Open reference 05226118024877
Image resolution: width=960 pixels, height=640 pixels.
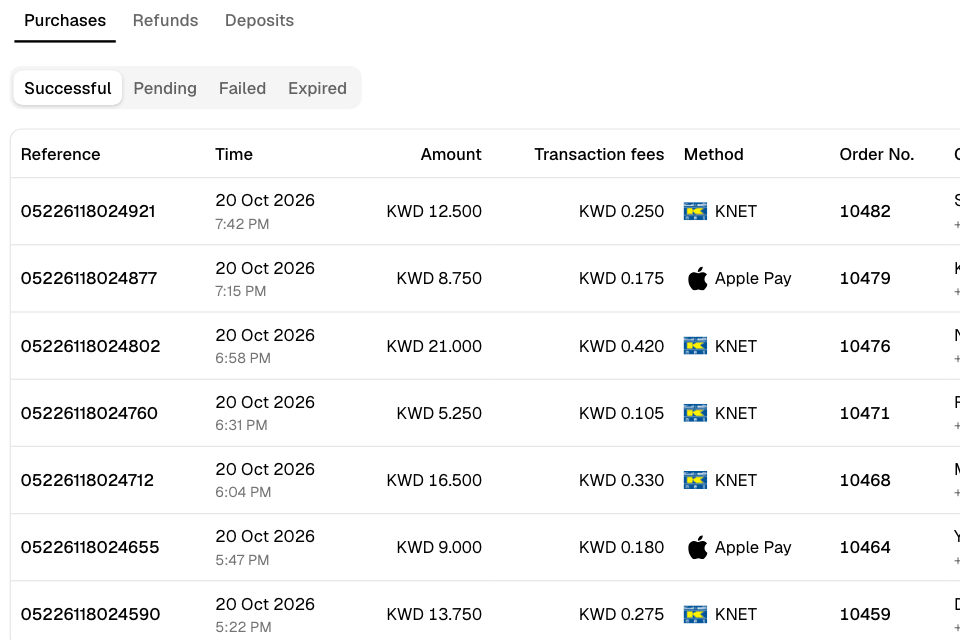(x=89, y=278)
